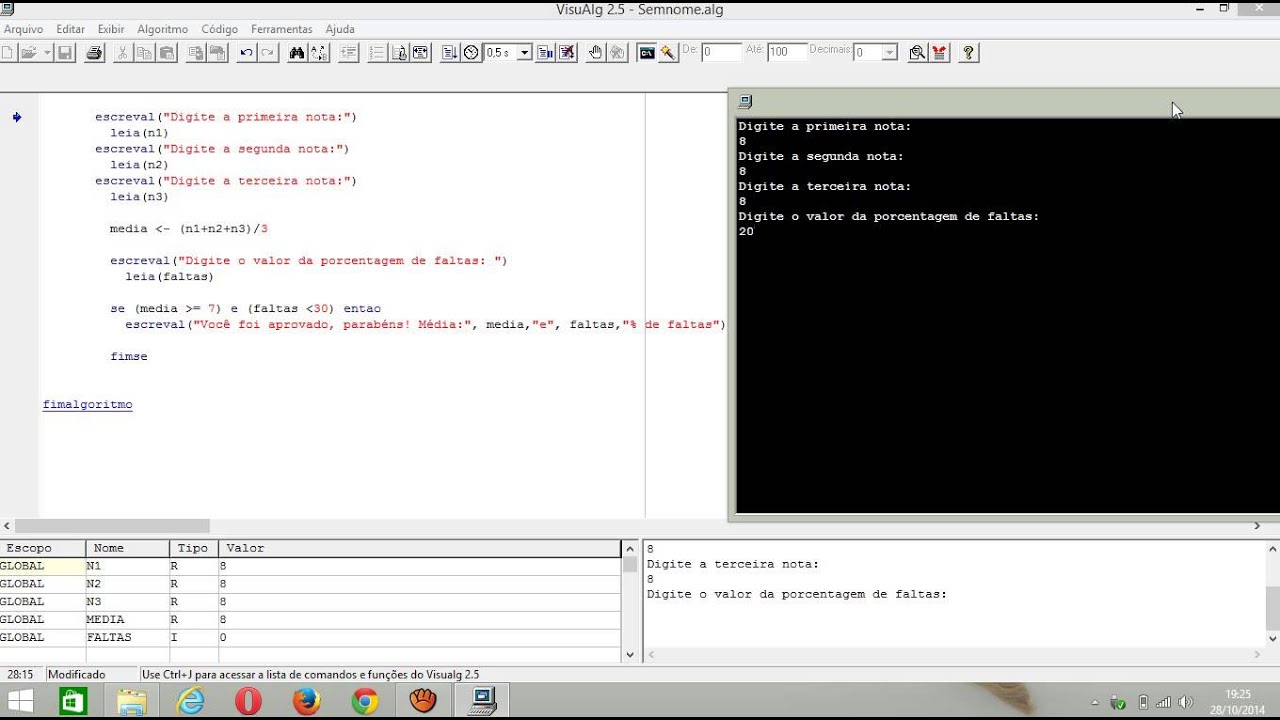Click the timer clock icon
The height and width of the screenshot is (720, 1280).
(472, 52)
